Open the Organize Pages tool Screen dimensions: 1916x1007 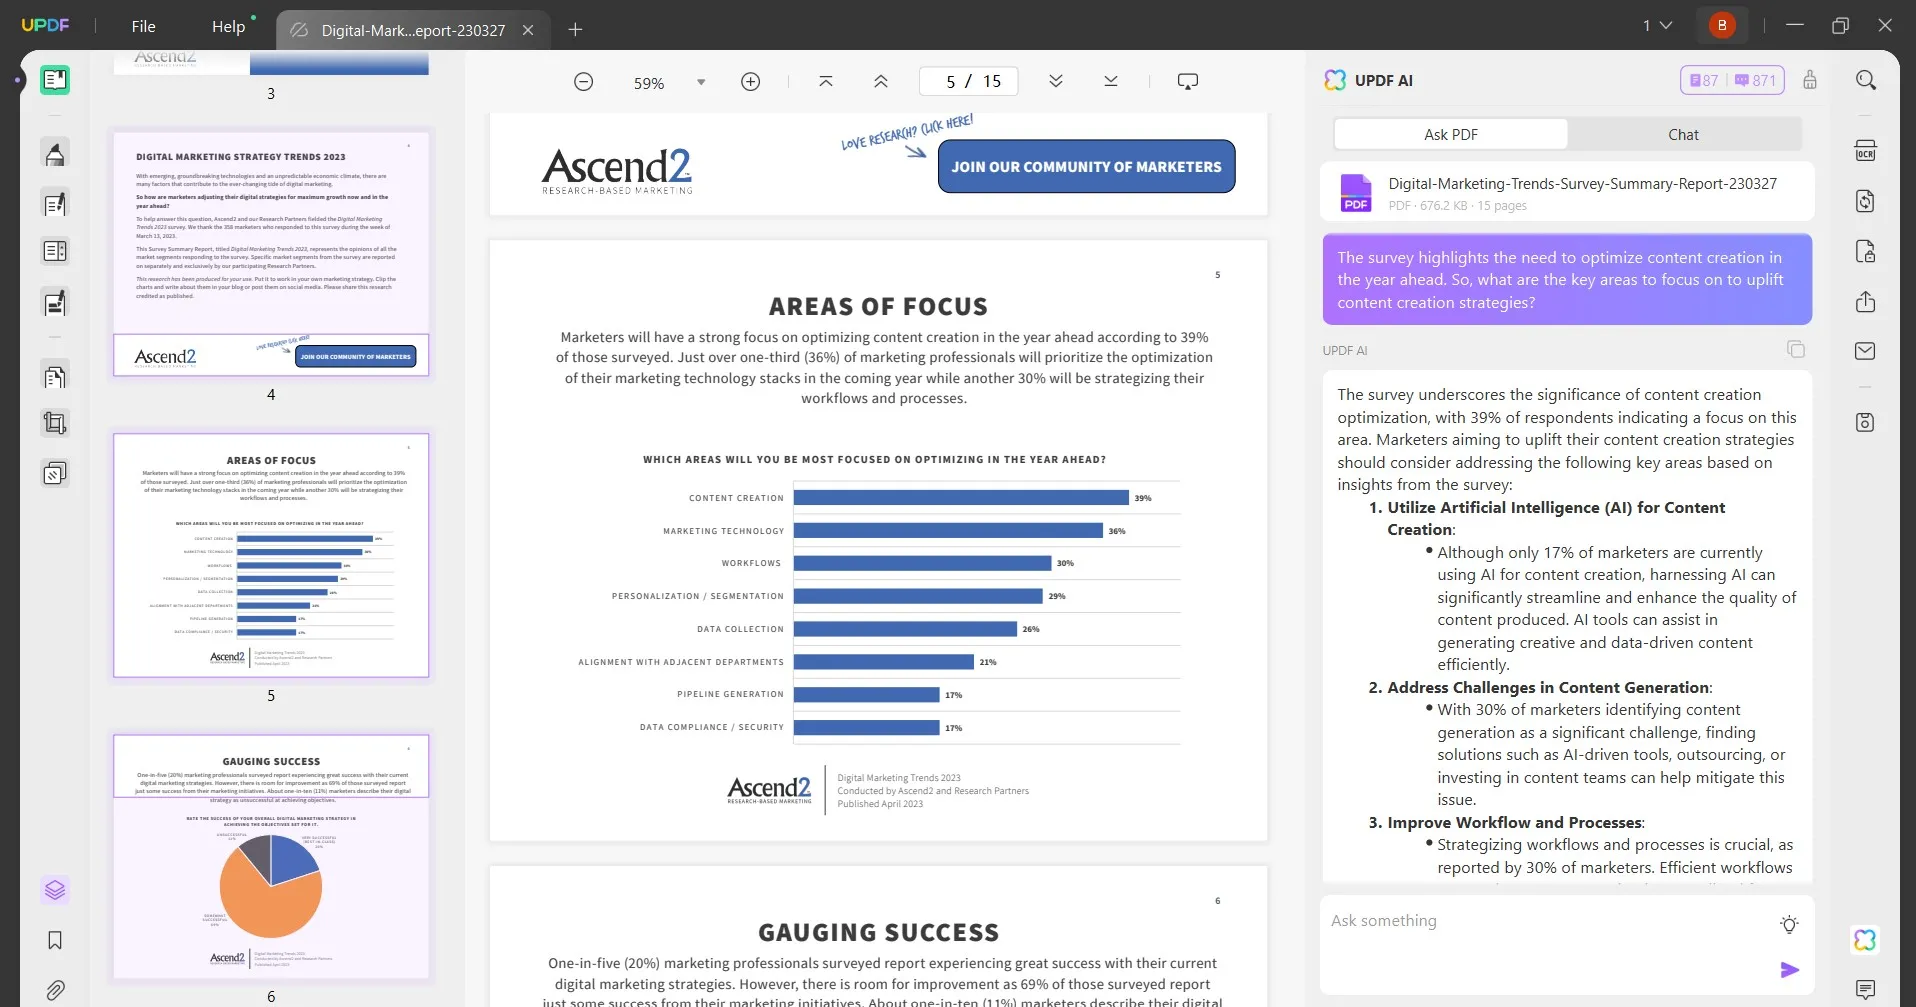click(x=55, y=252)
